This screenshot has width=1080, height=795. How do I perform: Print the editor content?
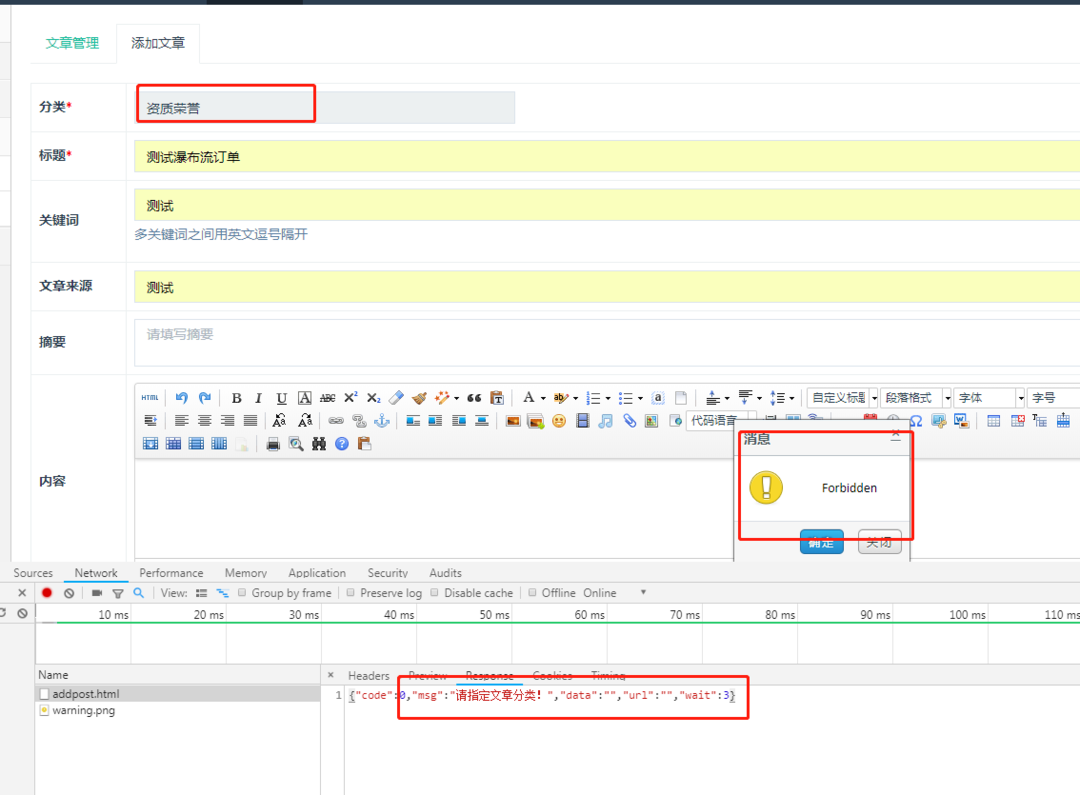point(273,444)
